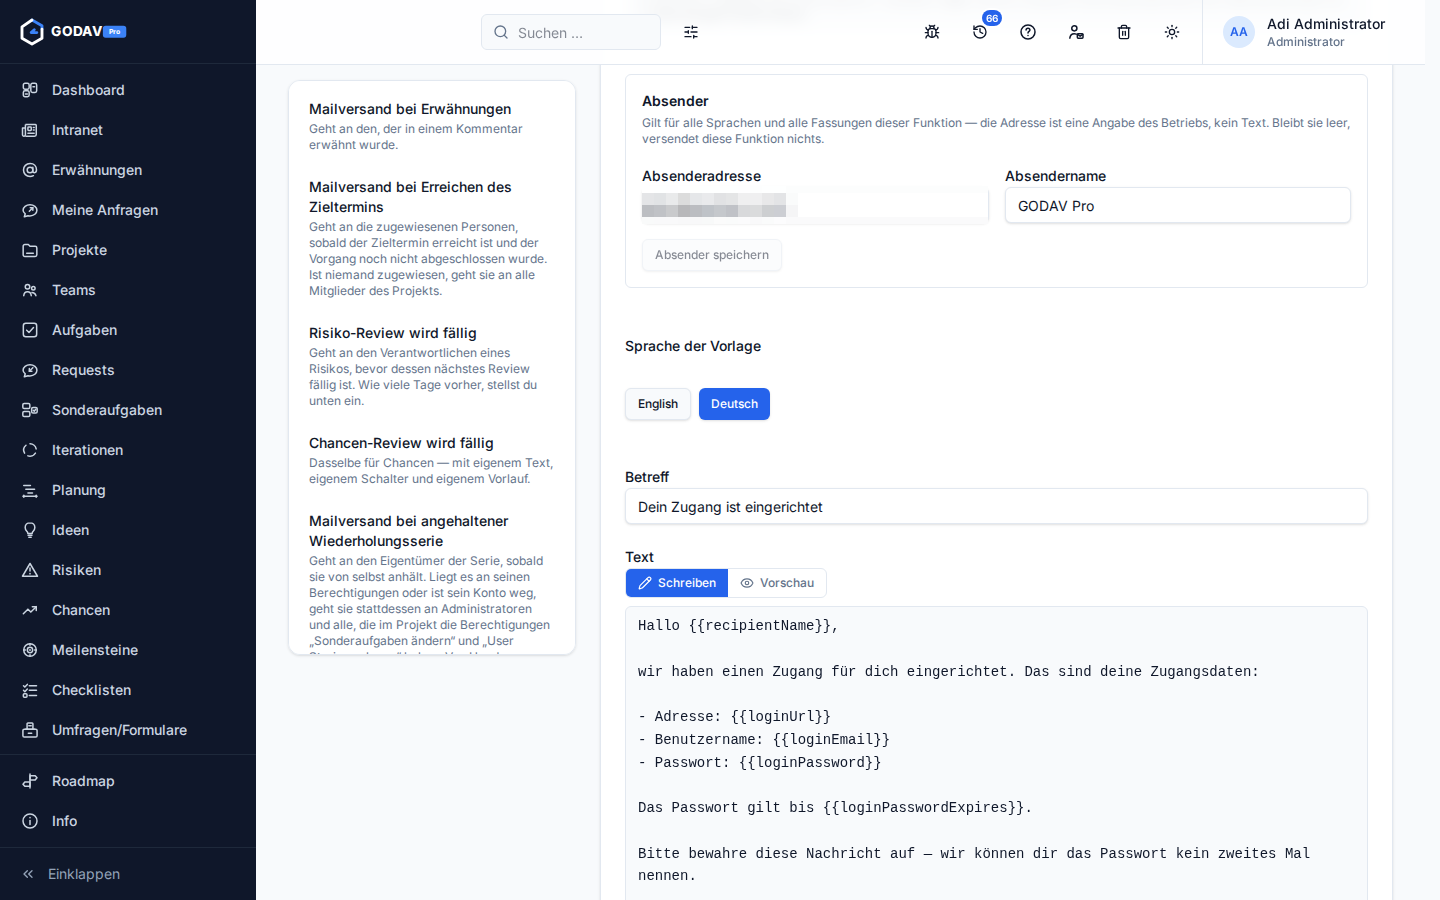Click the Betreff subject field
The height and width of the screenshot is (900, 1440).
[996, 506]
